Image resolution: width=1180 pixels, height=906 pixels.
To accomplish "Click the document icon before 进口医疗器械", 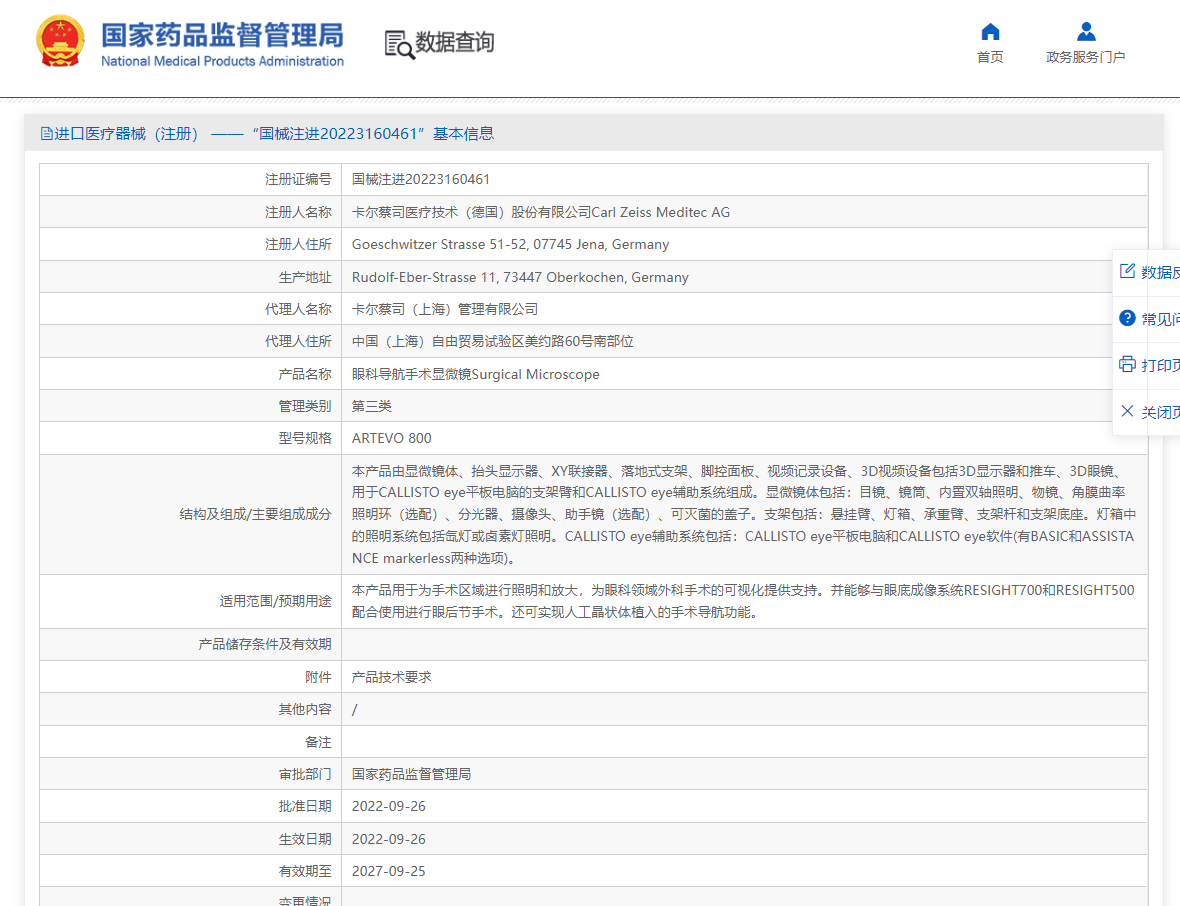I will pyautogui.click(x=47, y=134).
